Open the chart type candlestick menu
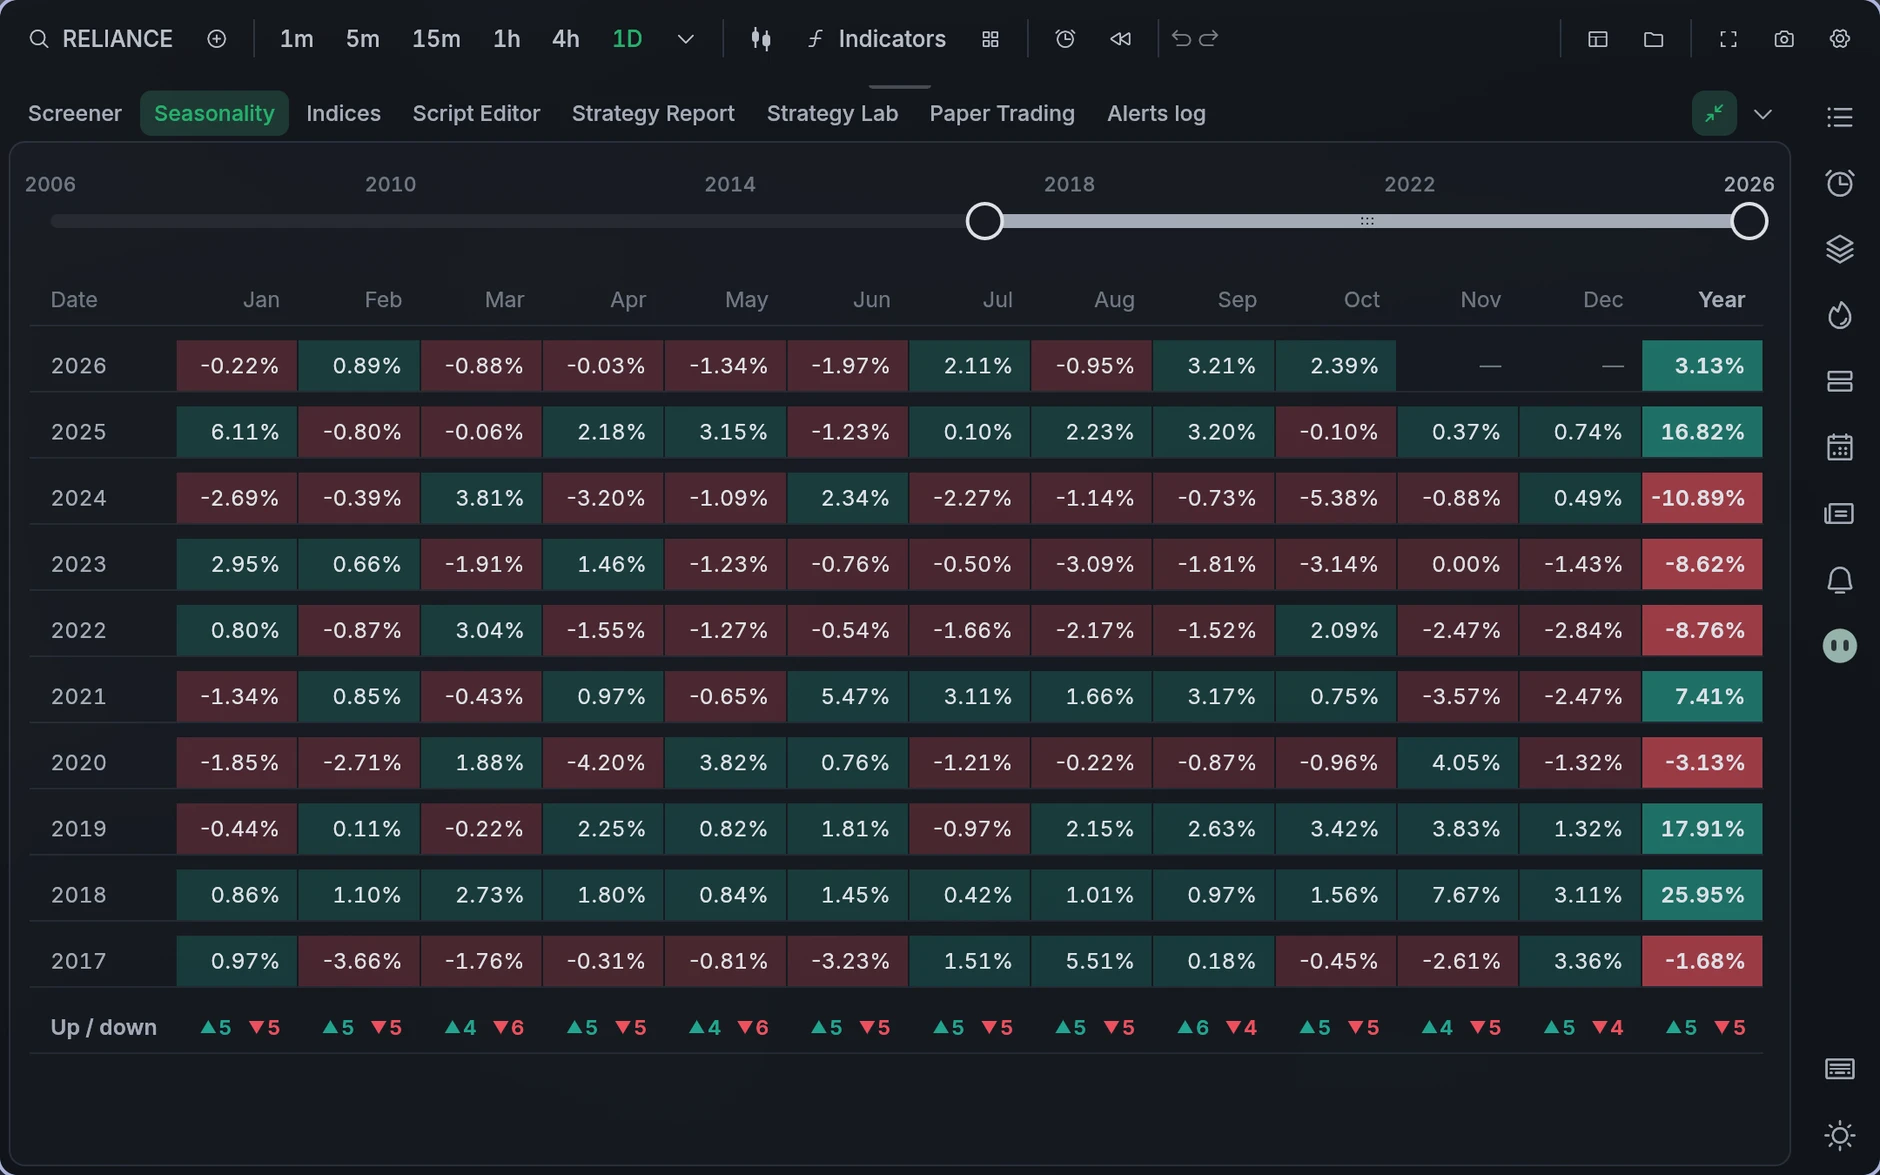Image resolution: width=1880 pixels, height=1175 pixels. (761, 39)
